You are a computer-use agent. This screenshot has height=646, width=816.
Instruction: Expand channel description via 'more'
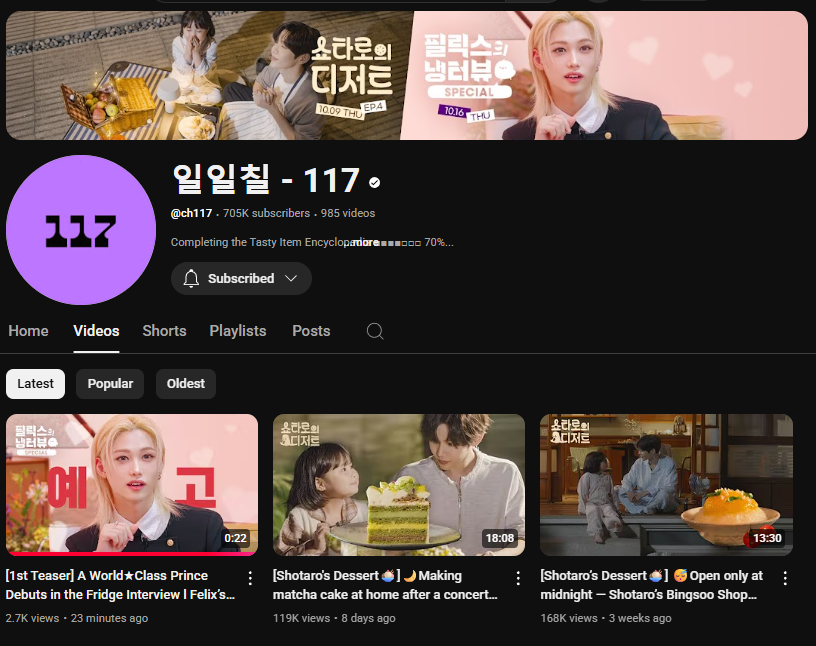click(x=365, y=243)
